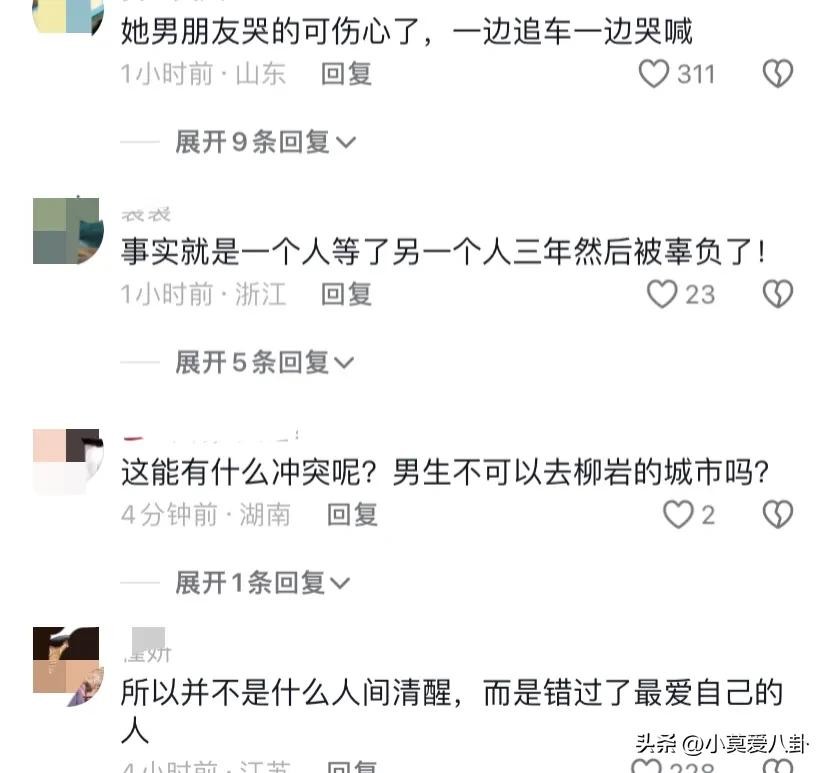Open the green avatar of the Zhejiang commenter
Image resolution: width=828 pixels, height=773 pixels.
68,231
